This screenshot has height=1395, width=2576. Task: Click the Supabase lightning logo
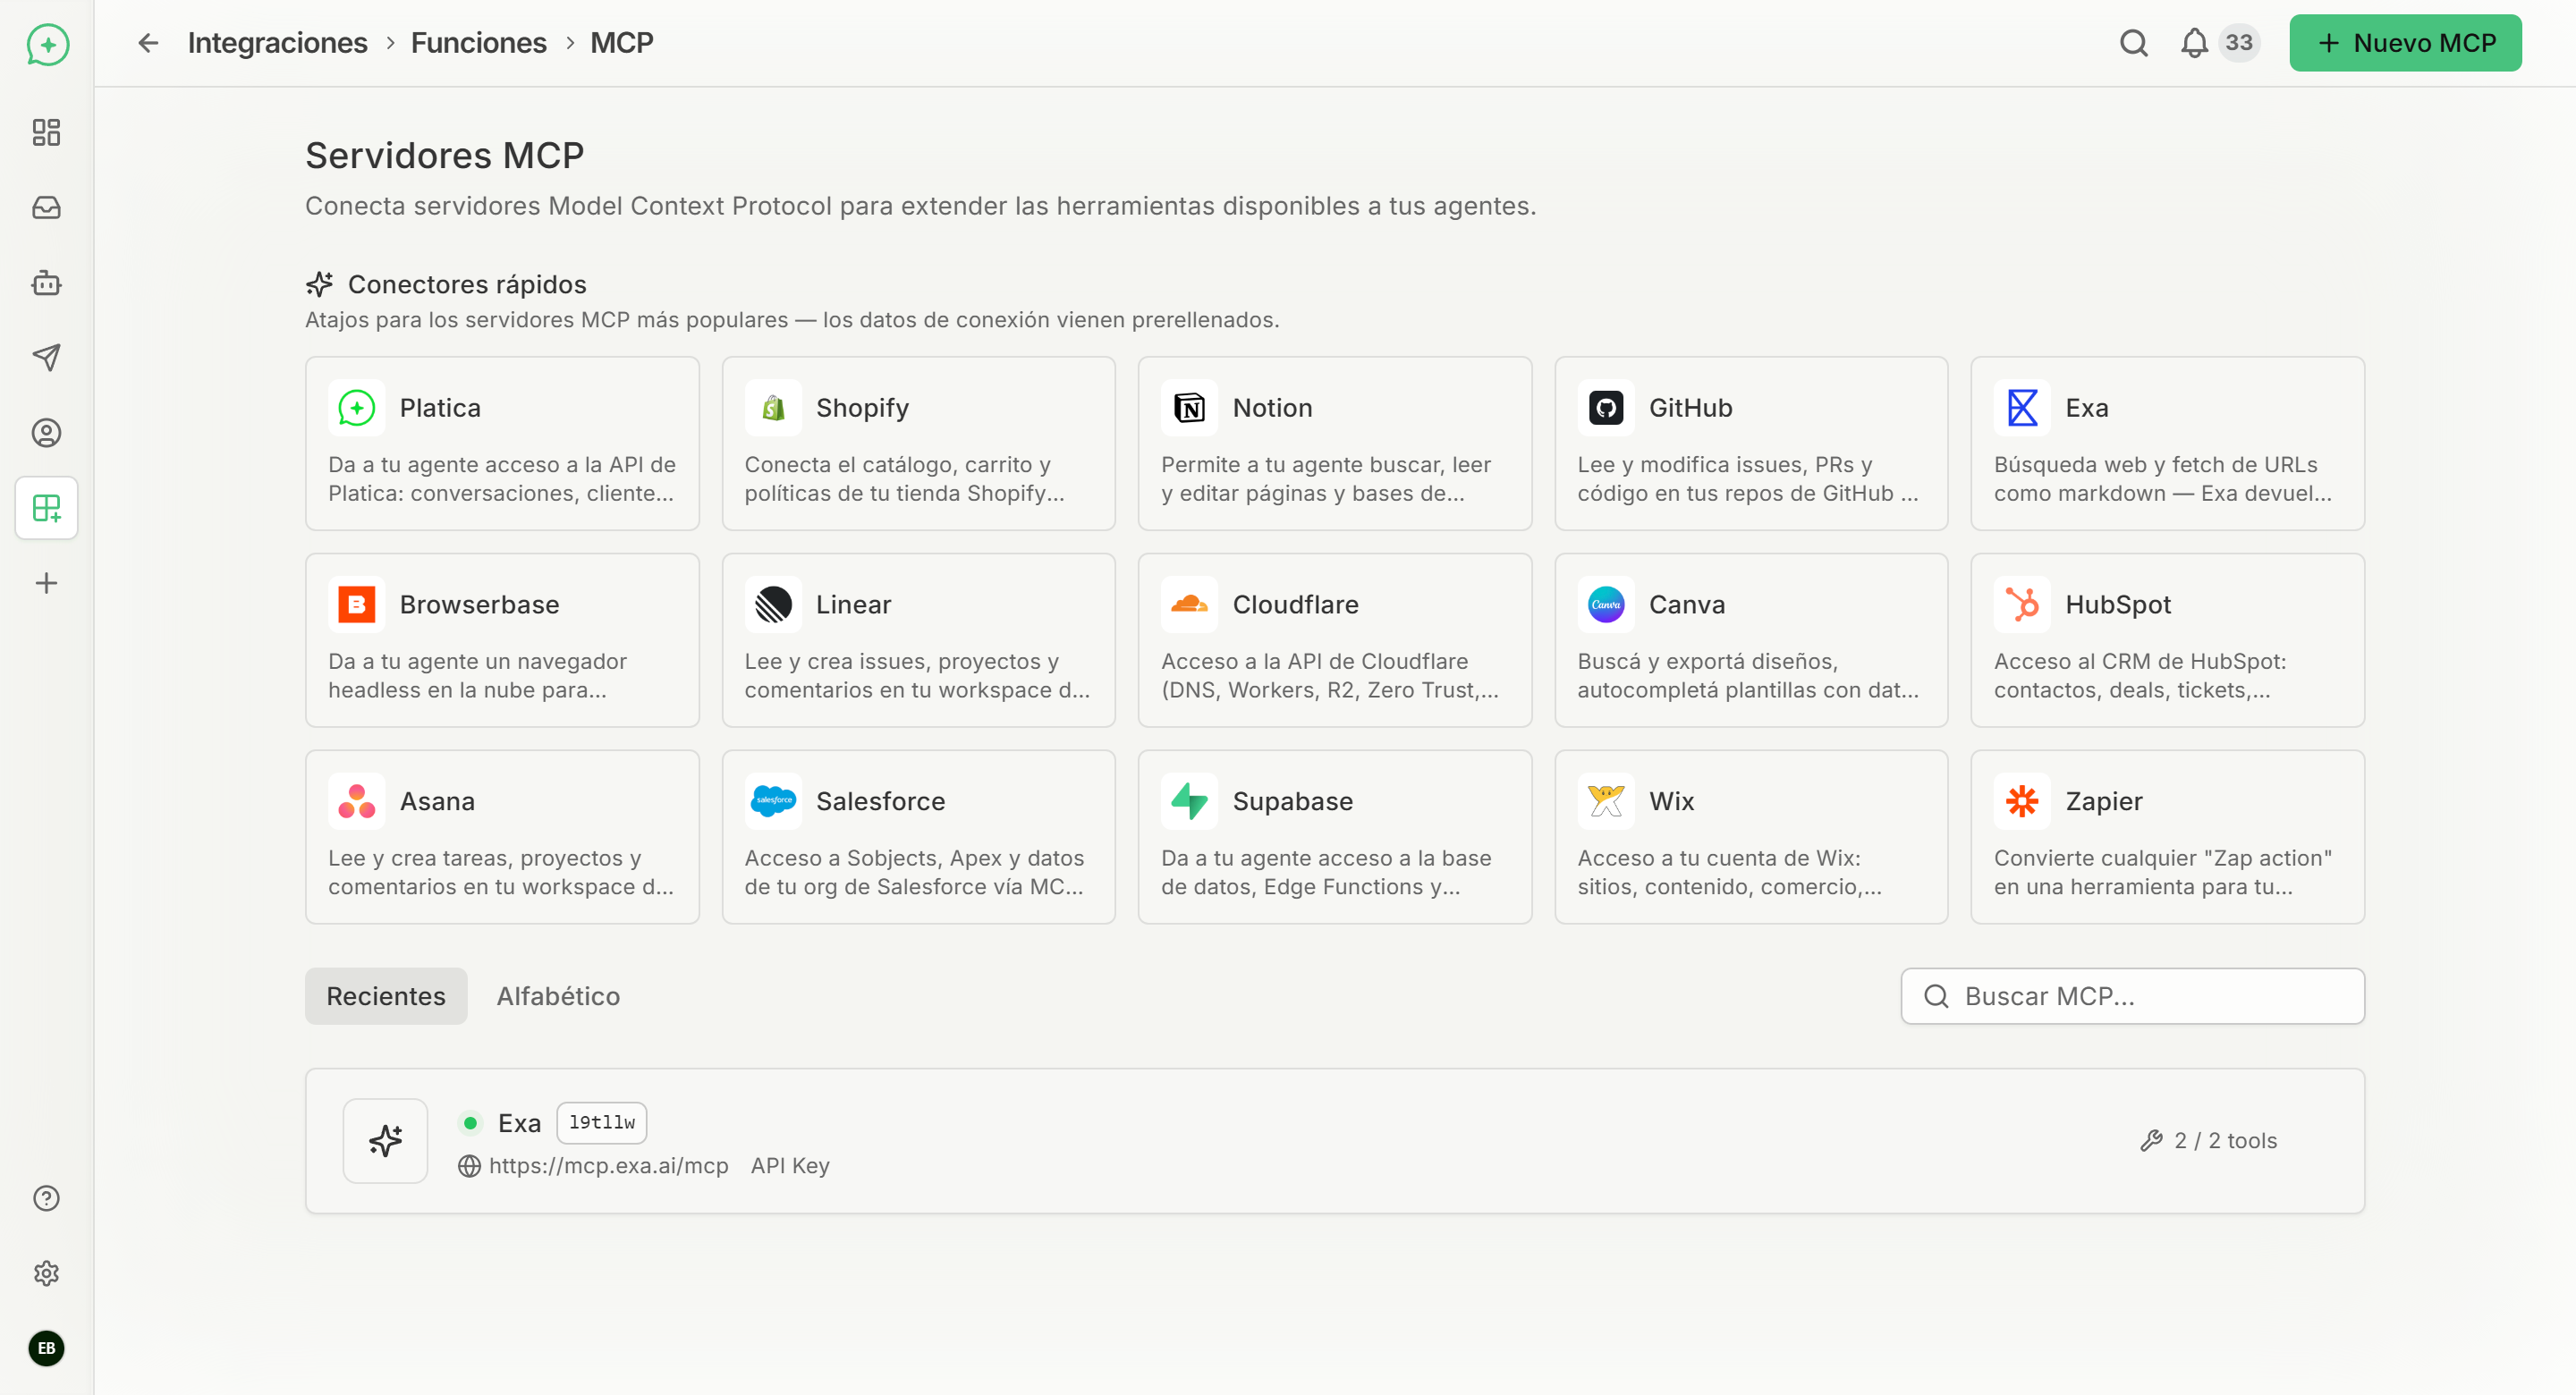click(x=1189, y=802)
